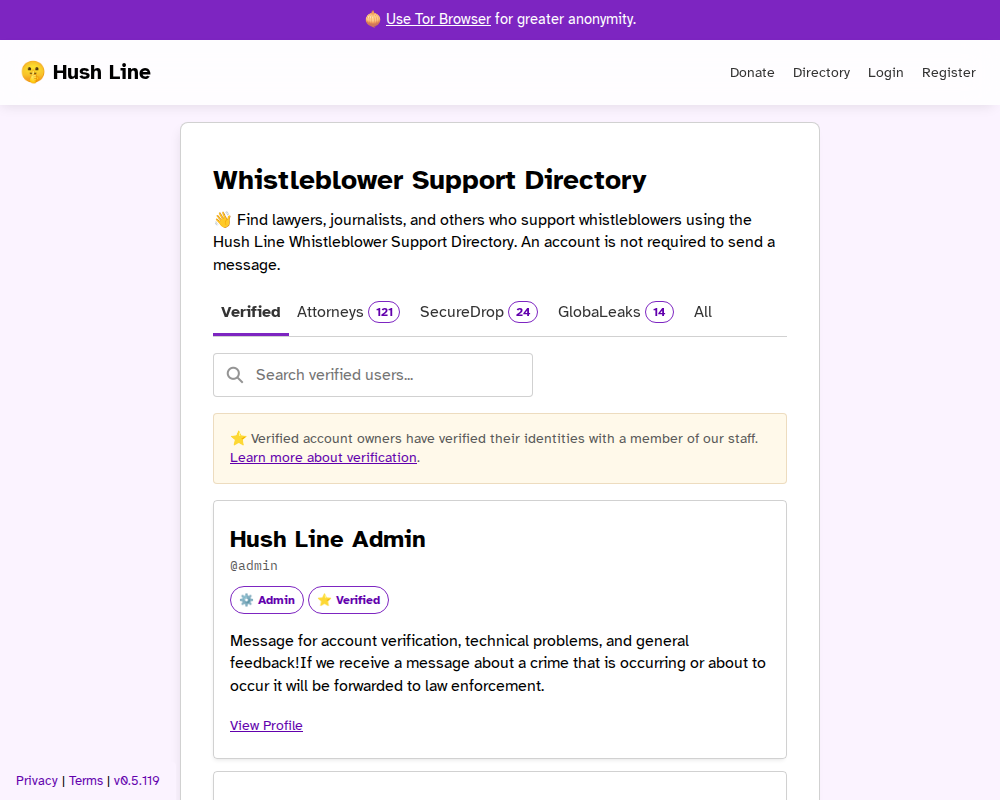Switch to the Attorneys tab
1000x800 pixels.
coord(348,311)
